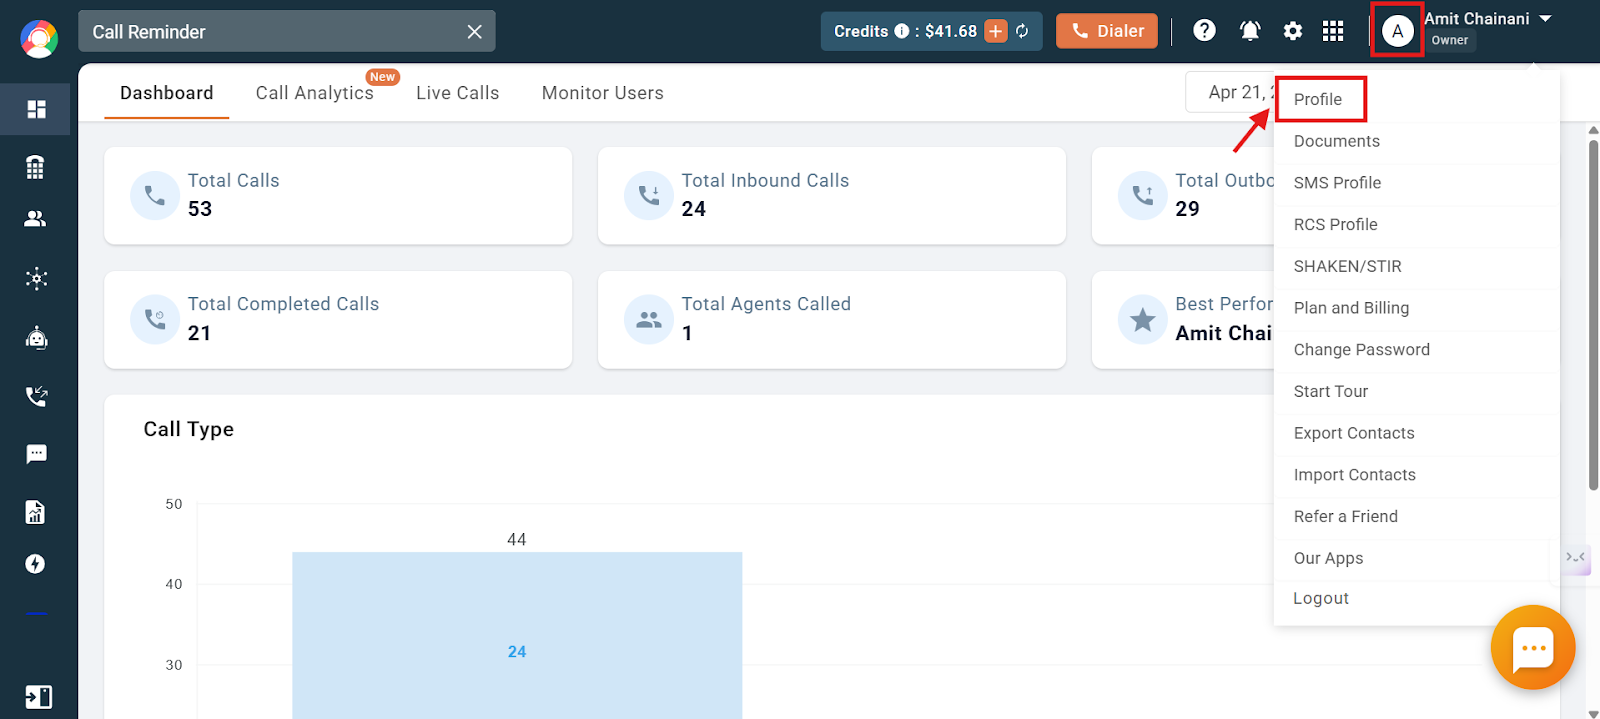The height and width of the screenshot is (719, 1600).
Task: Open the orange live chat widget
Action: (1533, 648)
